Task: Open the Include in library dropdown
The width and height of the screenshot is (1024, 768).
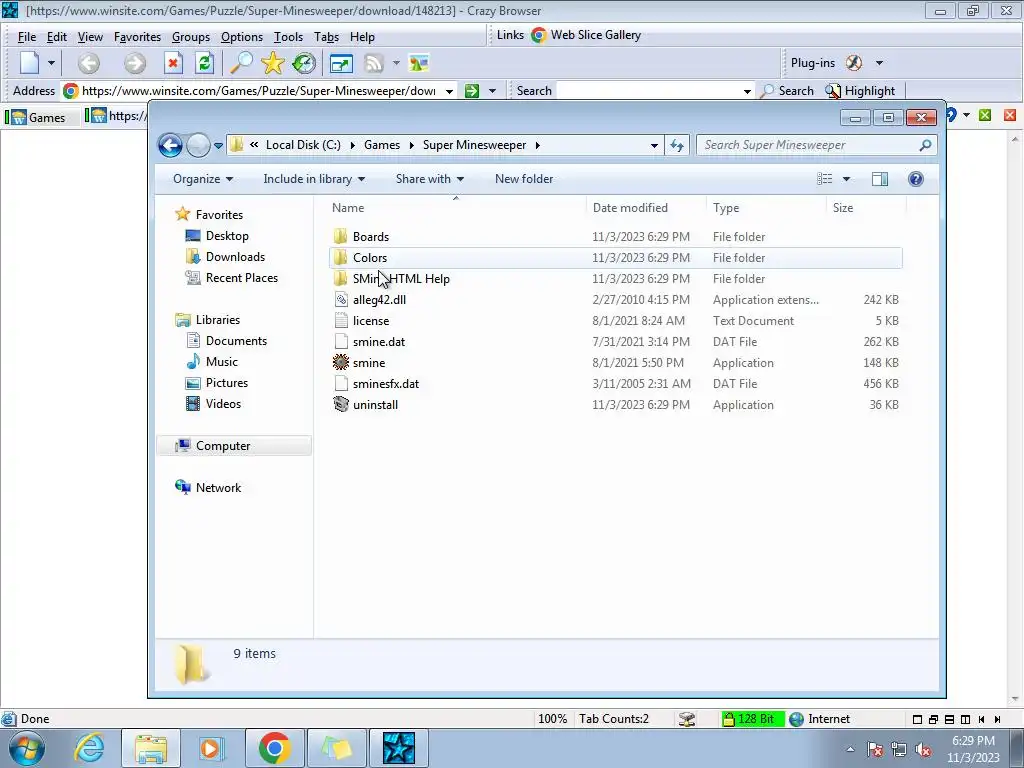Action: [x=314, y=179]
